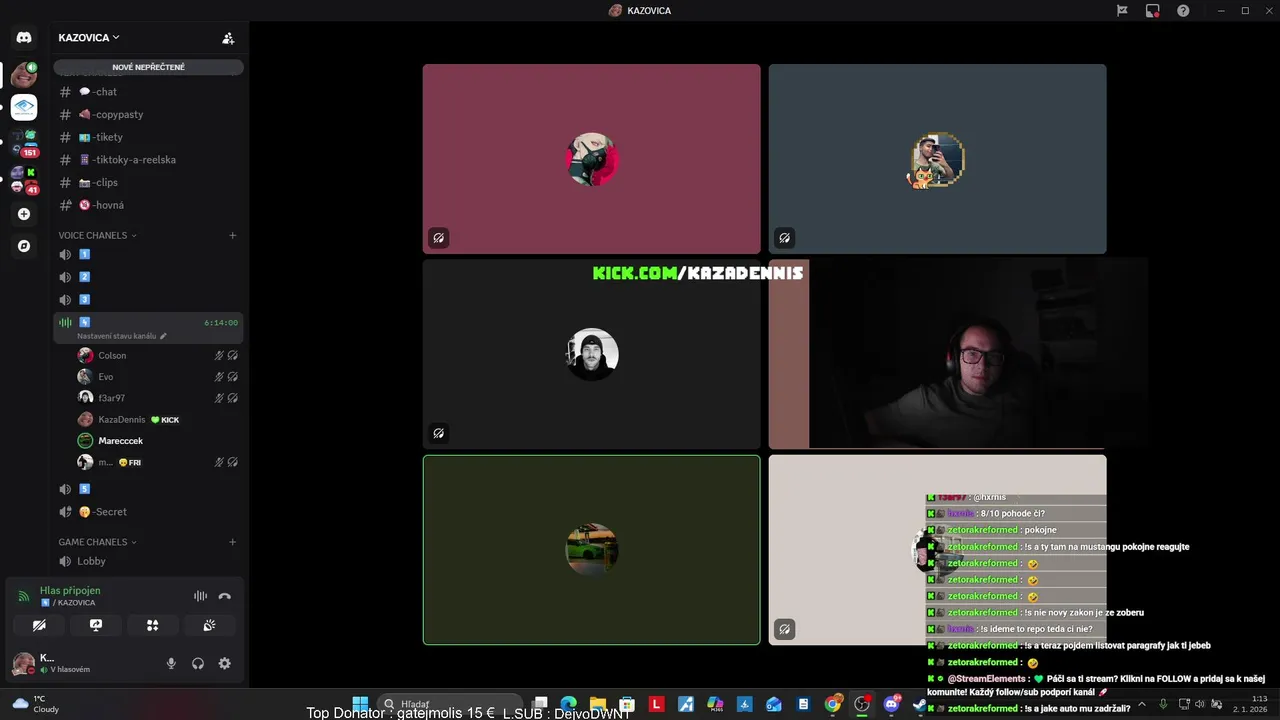Open the -hovná text channel
The height and width of the screenshot is (720, 1280).
click(148, 205)
